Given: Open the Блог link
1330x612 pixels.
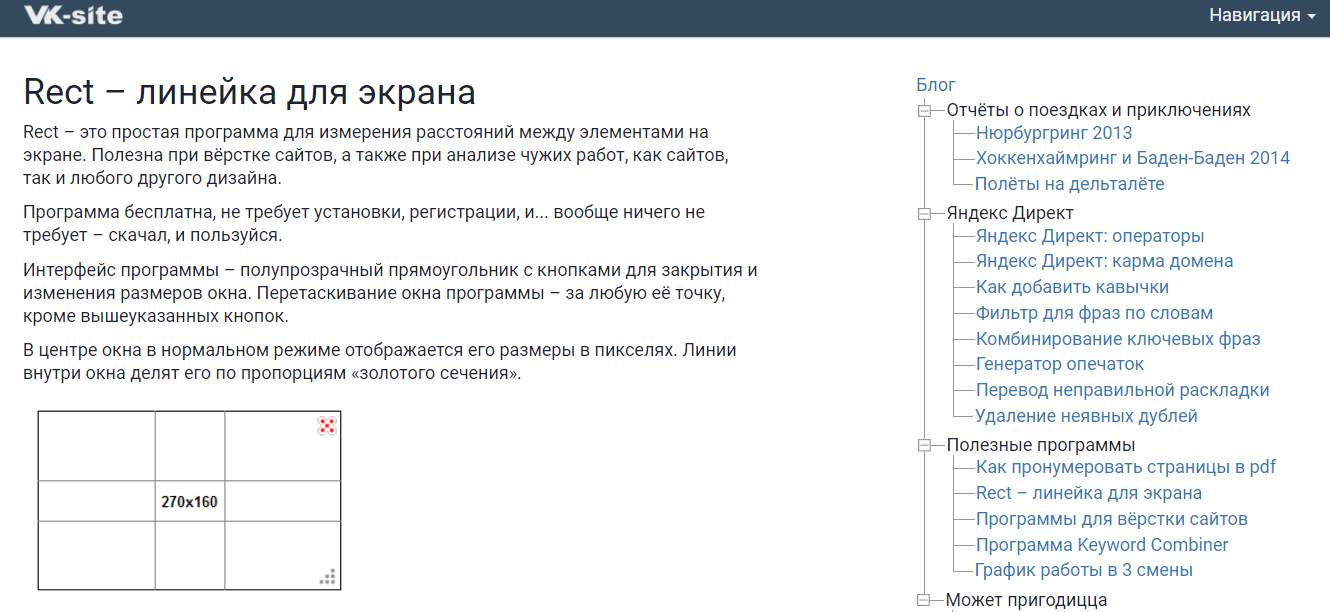Looking at the screenshot, I should [x=936, y=85].
